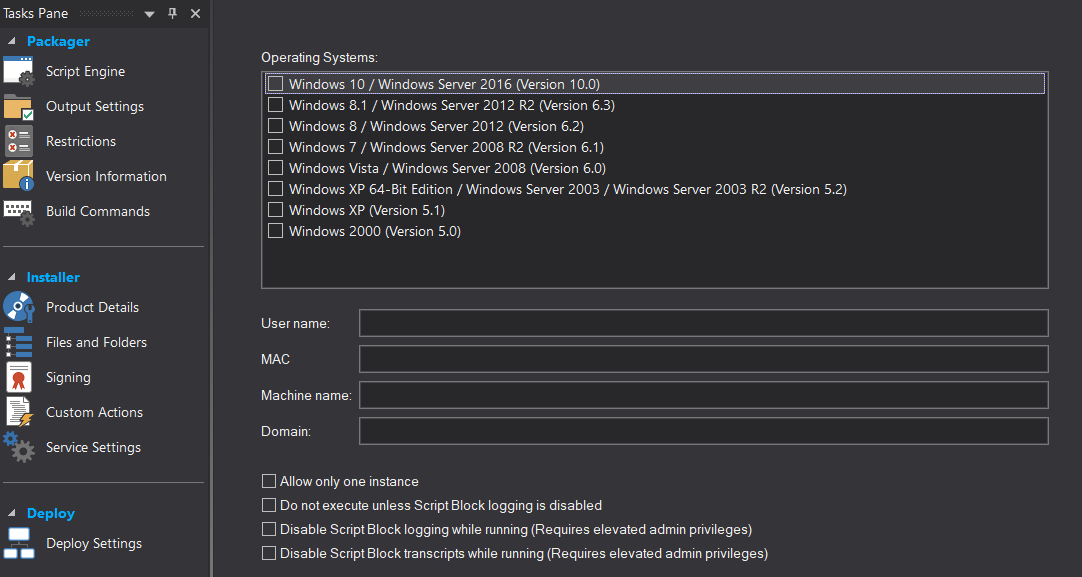The height and width of the screenshot is (577, 1082).
Task: Click the Build Commands keyboard icon
Action: [x=19, y=213]
